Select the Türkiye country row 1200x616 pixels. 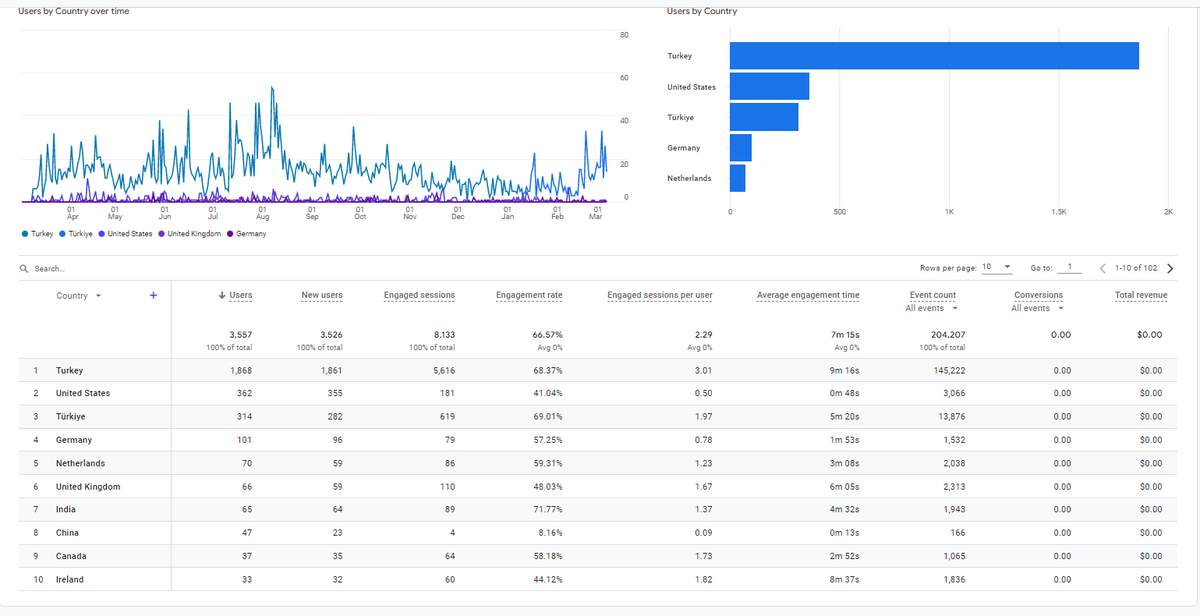pos(599,416)
